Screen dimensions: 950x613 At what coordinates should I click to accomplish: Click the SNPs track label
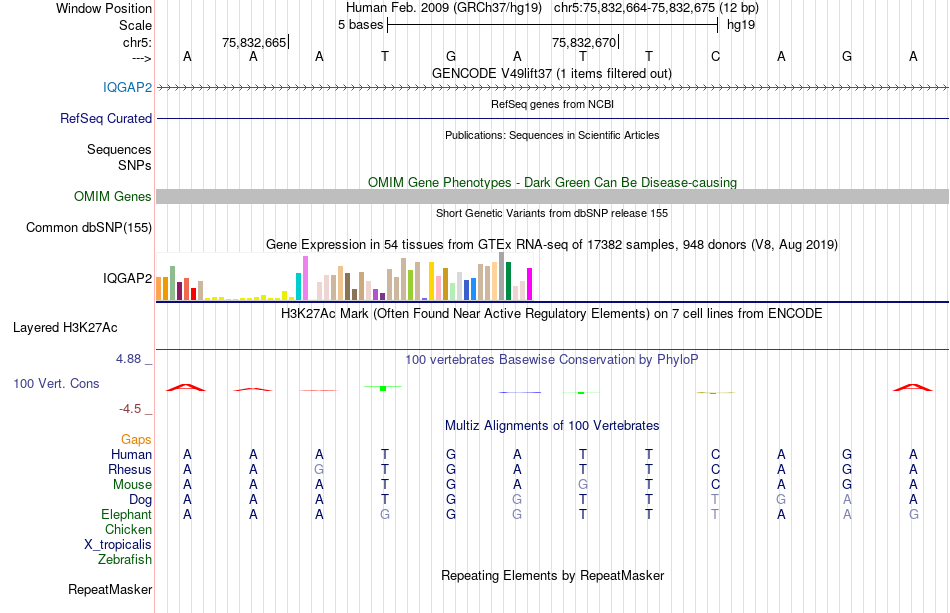pos(135,165)
